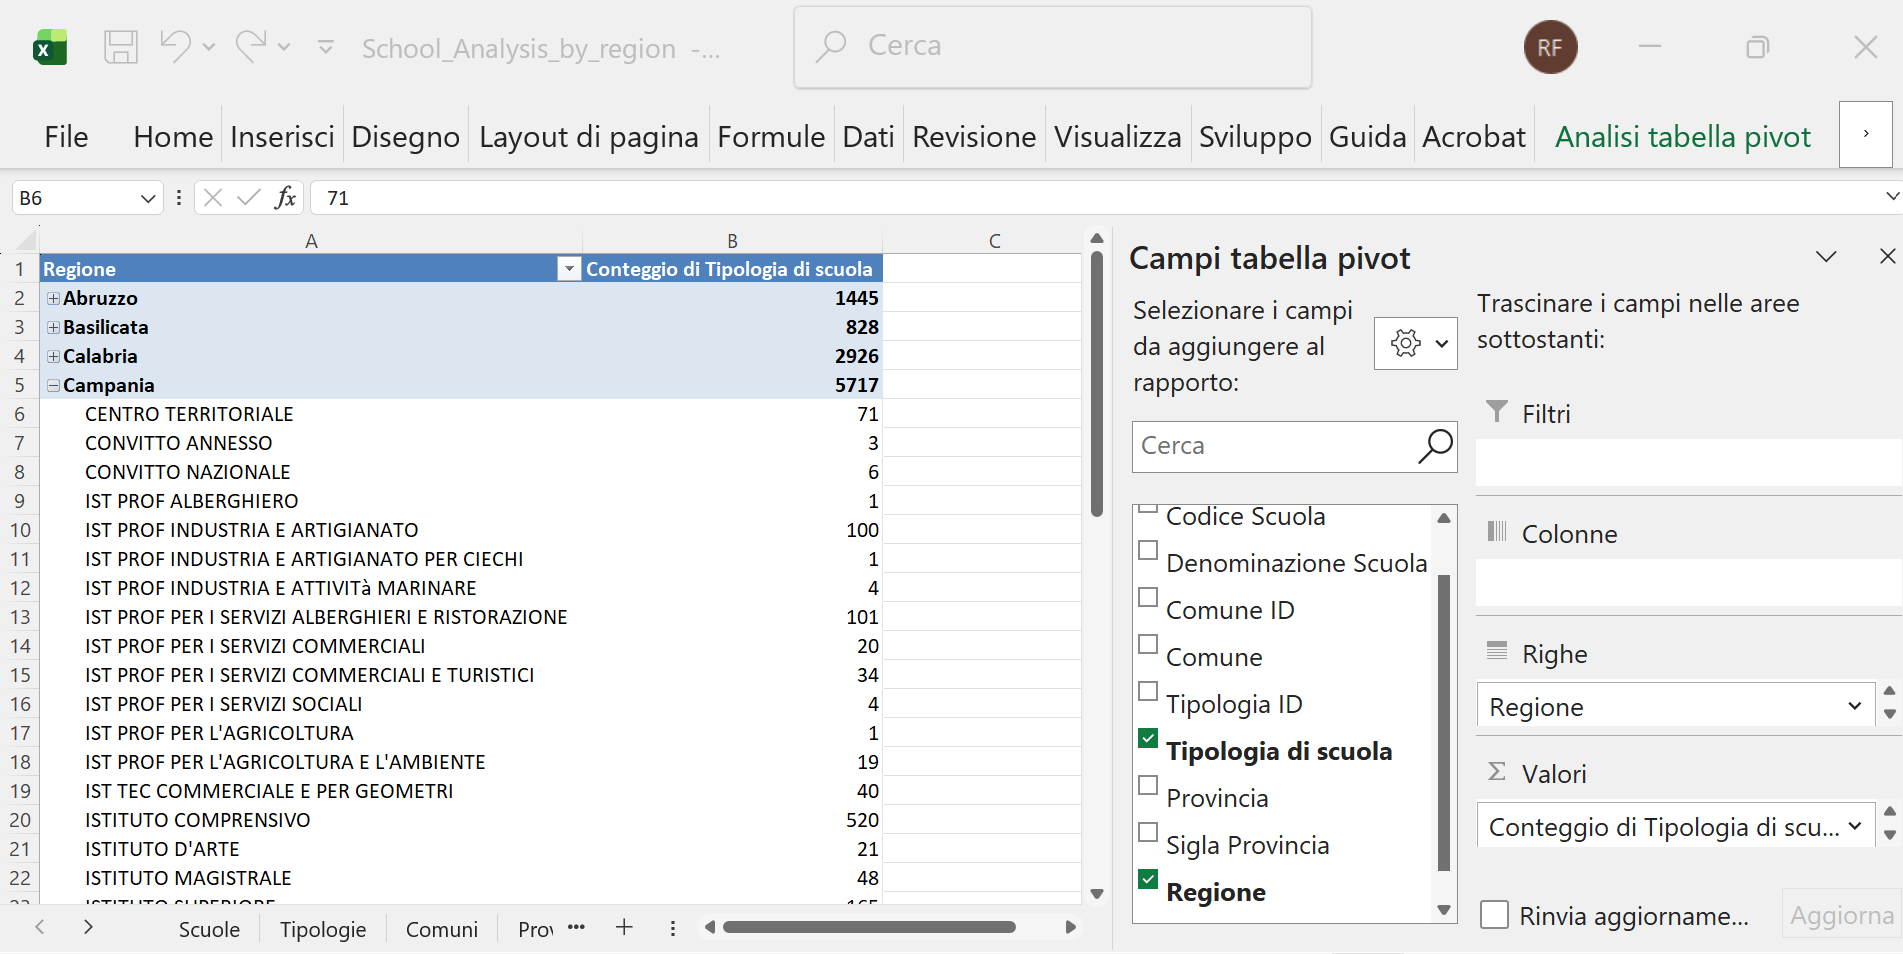Open the Regione filter dropdown in cell A1
1903x954 pixels.
567,268
